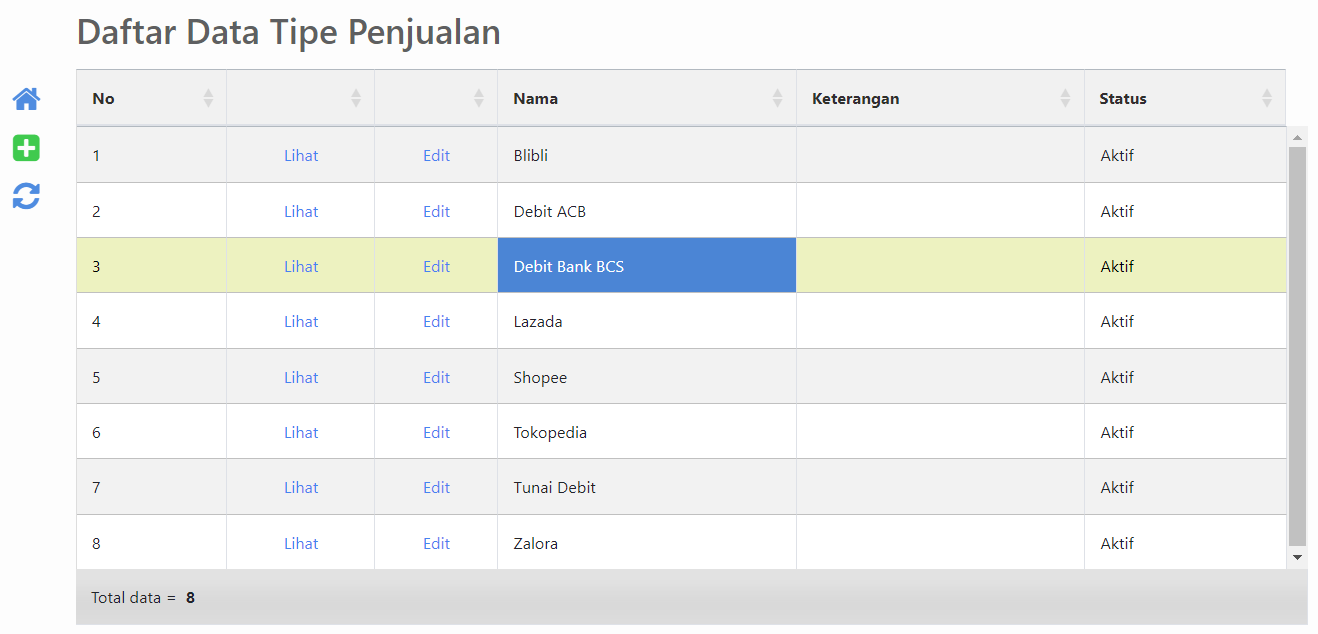Sort by Nama column arrows

[x=778, y=98]
